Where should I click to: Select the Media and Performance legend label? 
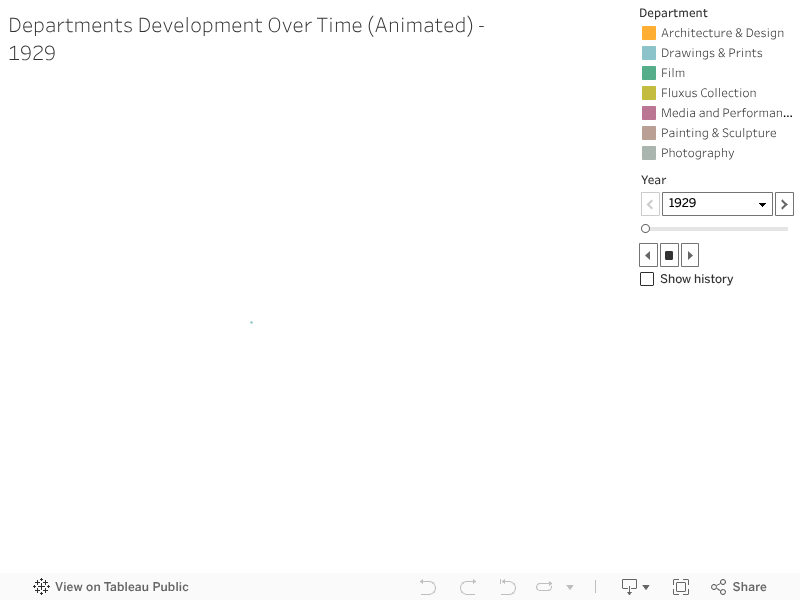click(x=727, y=113)
